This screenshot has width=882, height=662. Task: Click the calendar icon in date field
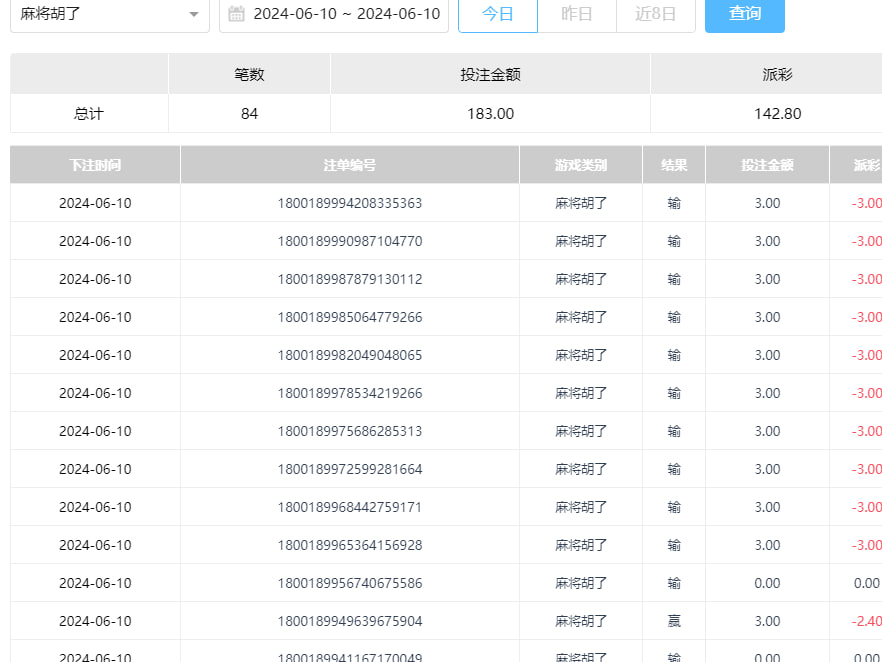click(237, 14)
